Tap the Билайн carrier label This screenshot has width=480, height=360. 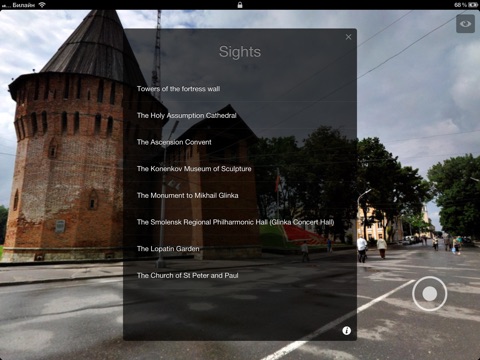[23, 5]
